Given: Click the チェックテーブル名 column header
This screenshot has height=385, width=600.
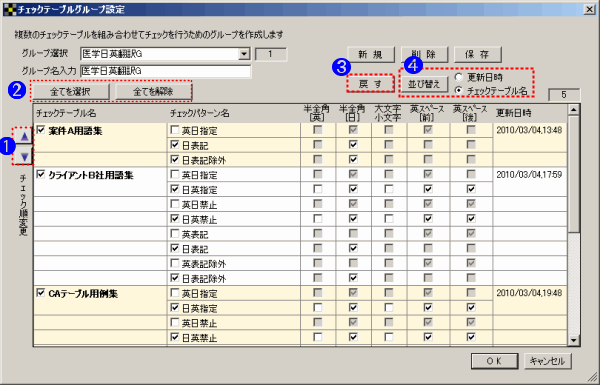Looking at the screenshot, I should tap(100, 113).
